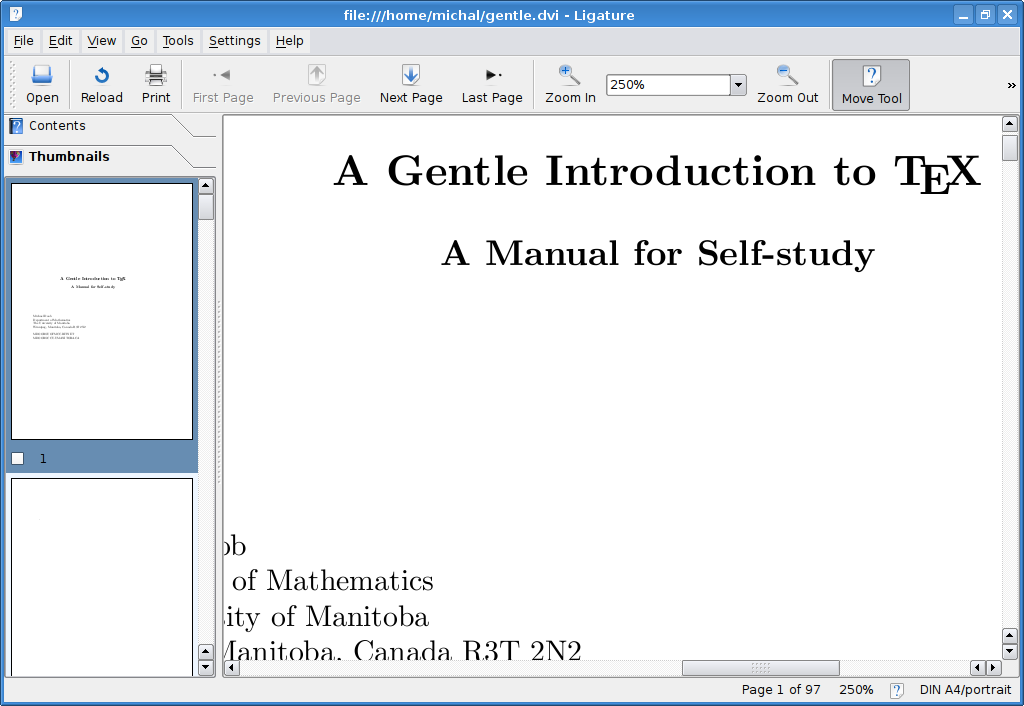Click the Ligature title bar icon

16,14
